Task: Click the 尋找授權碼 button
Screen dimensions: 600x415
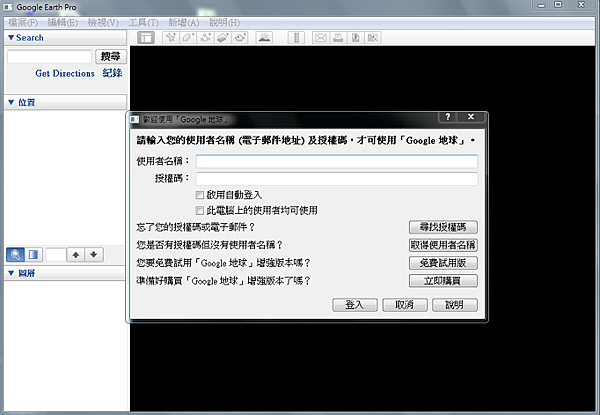Action: (x=443, y=227)
